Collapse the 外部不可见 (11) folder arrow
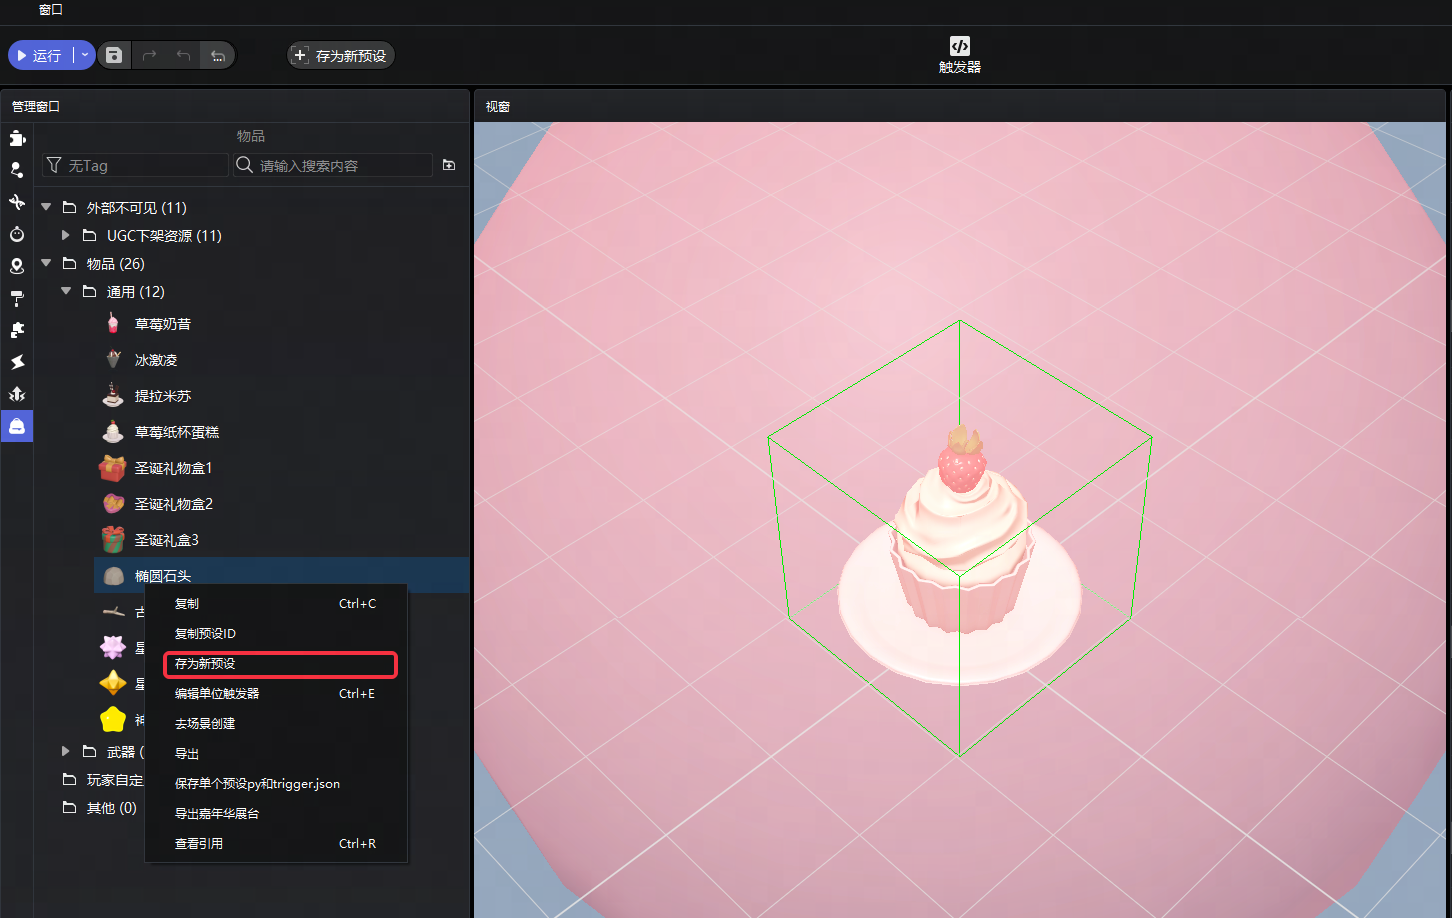Viewport: 1452px width, 918px height. click(46, 207)
